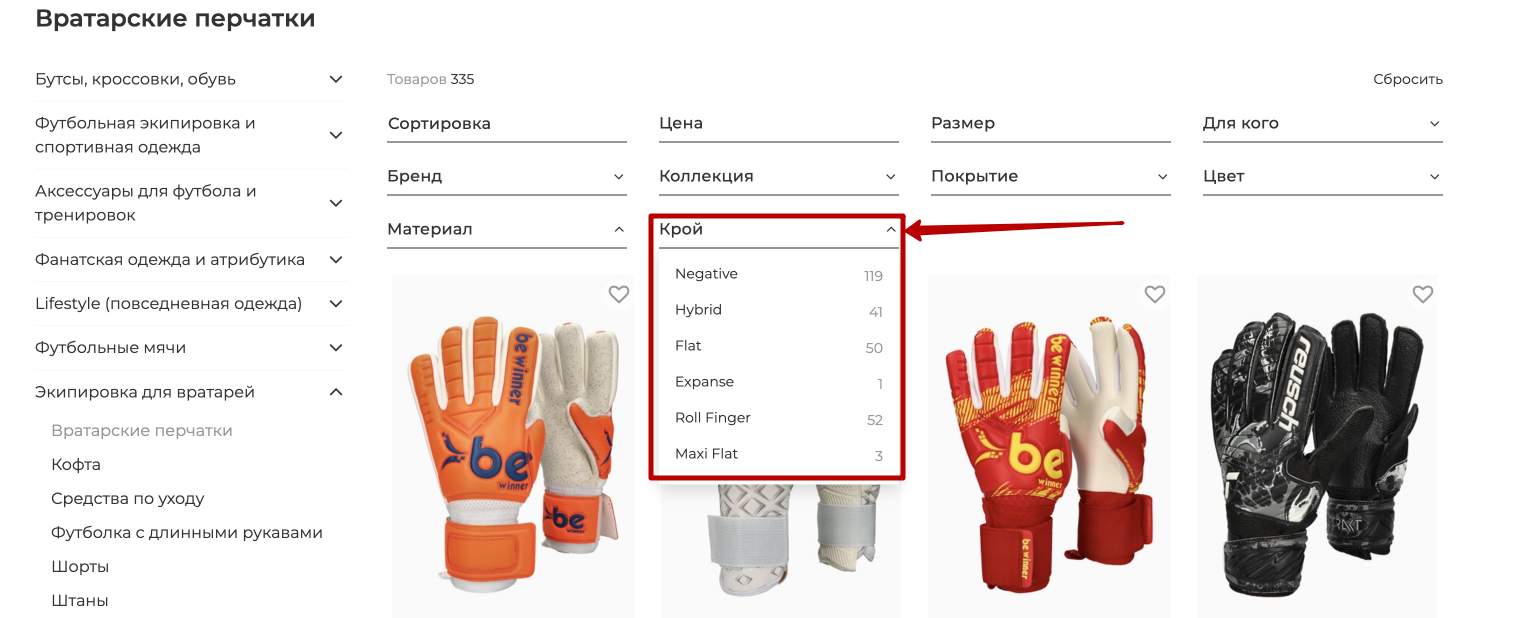Expand the Покрытие filter
The image size is (1539, 618).
point(1051,176)
